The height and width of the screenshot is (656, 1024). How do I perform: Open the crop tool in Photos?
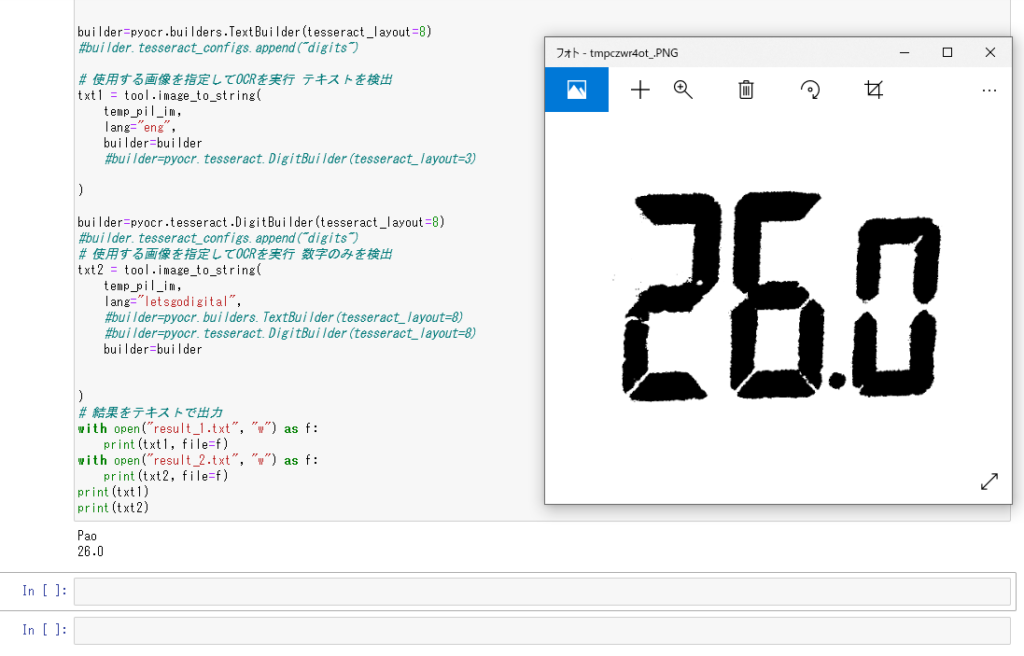pos(873,90)
